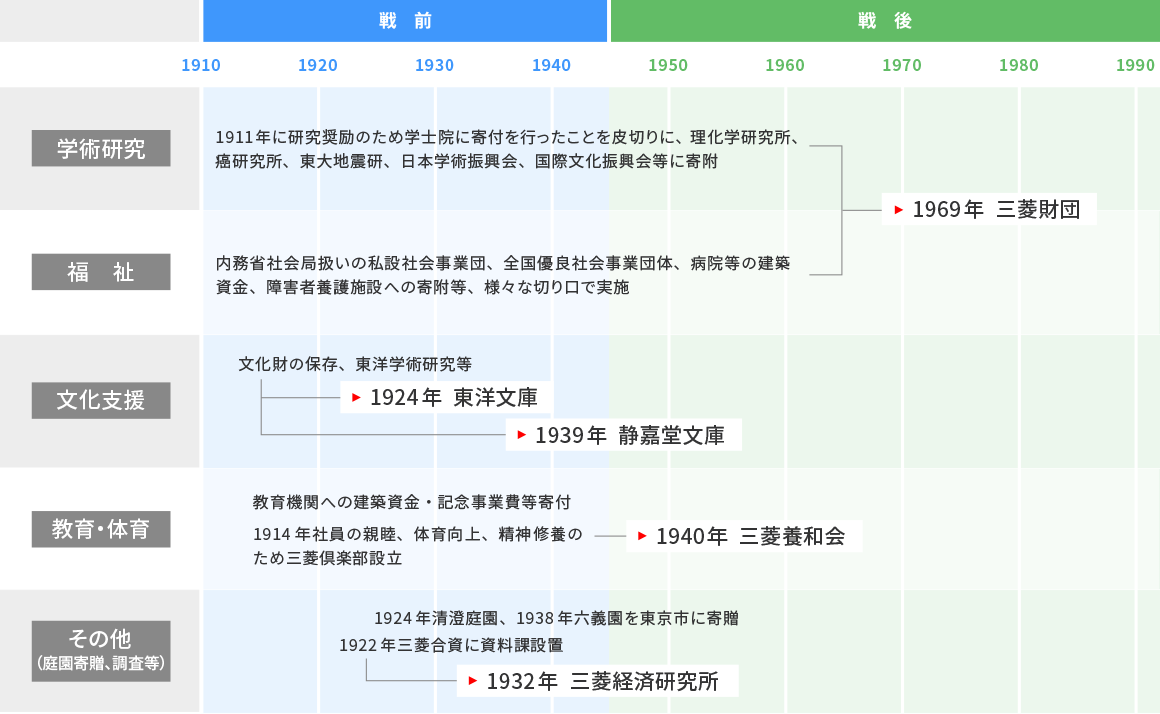The width and height of the screenshot is (1160, 714).
Task: Click the text starting 内務省社会局扱い
Action: coord(503,275)
